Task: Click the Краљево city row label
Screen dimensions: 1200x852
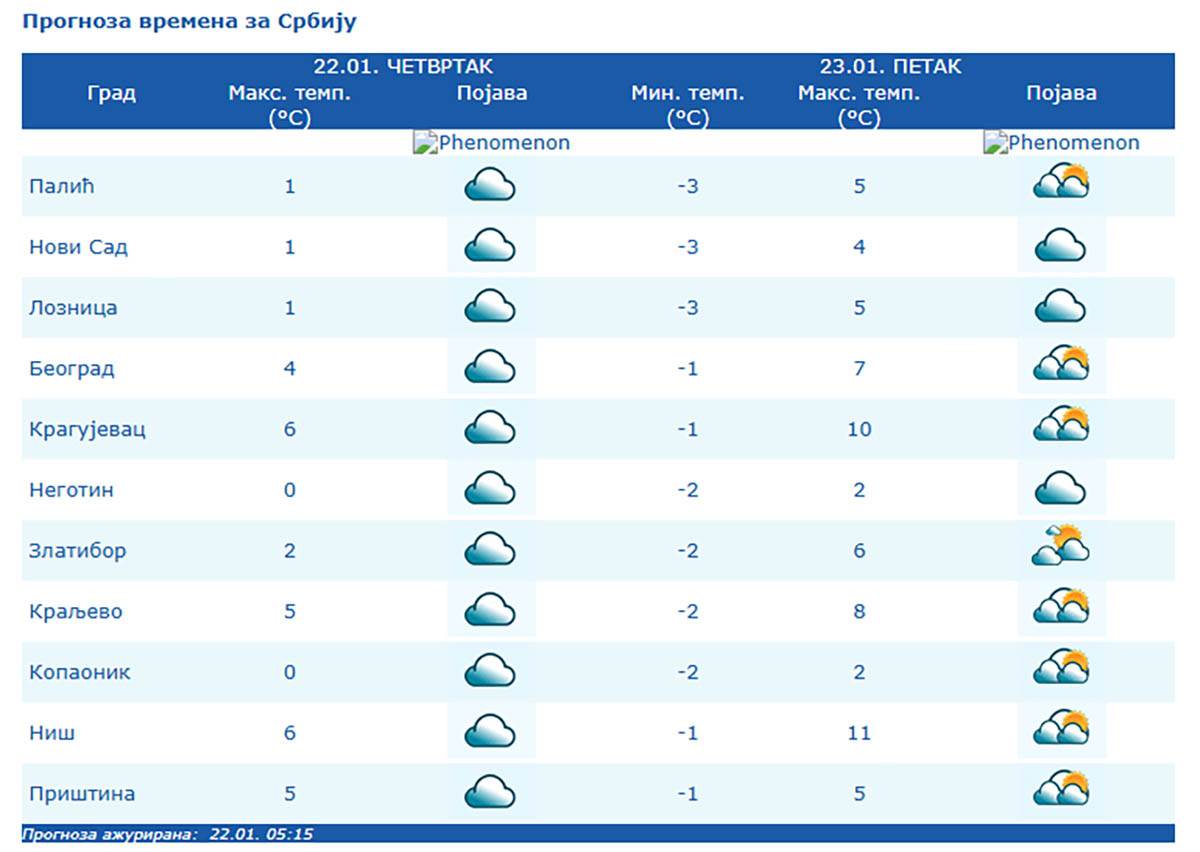Action: [76, 611]
